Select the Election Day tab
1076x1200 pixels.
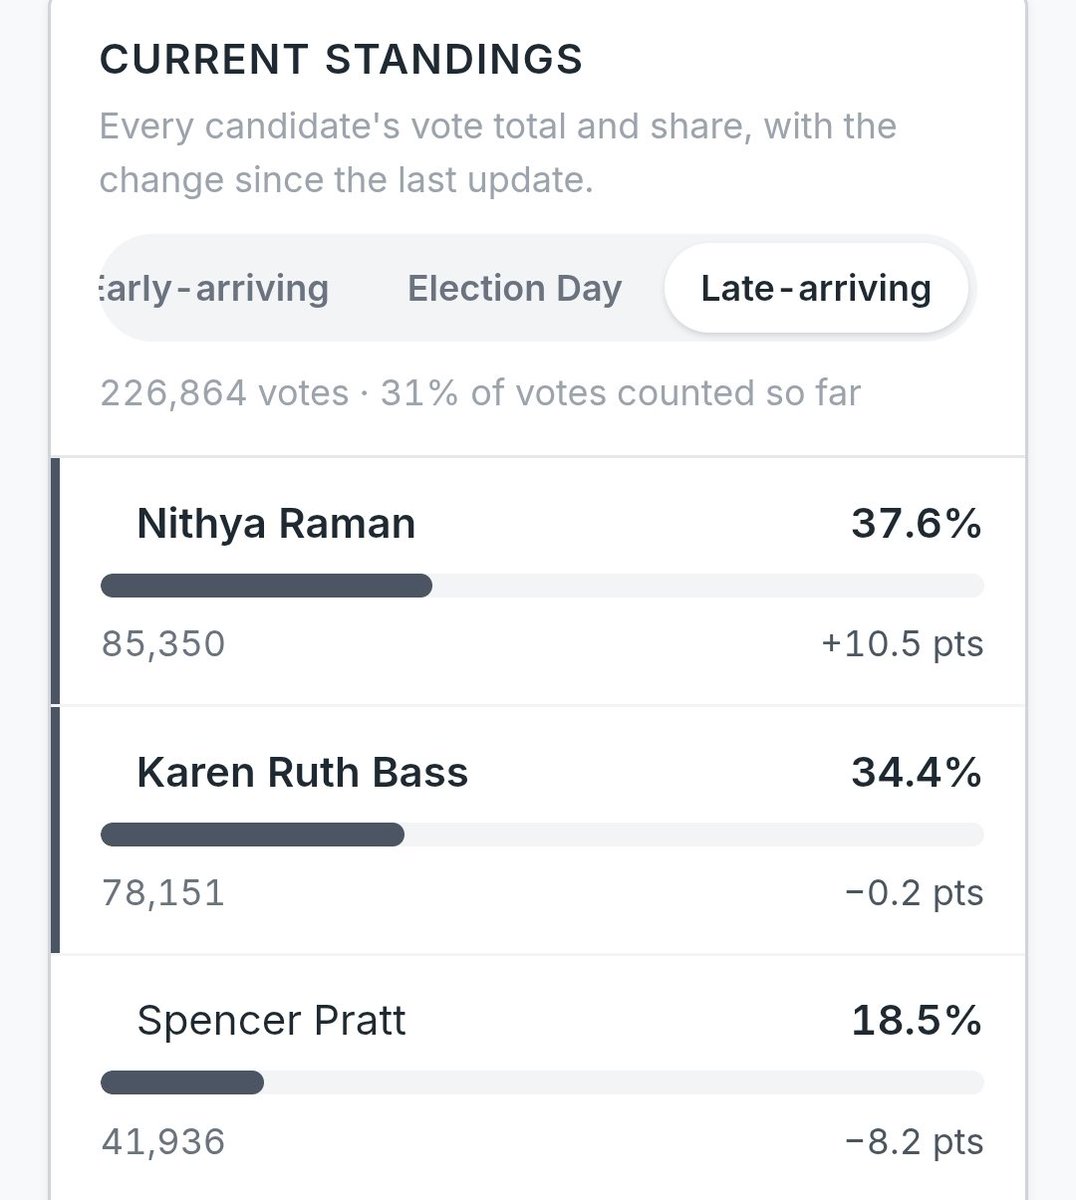tap(514, 288)
